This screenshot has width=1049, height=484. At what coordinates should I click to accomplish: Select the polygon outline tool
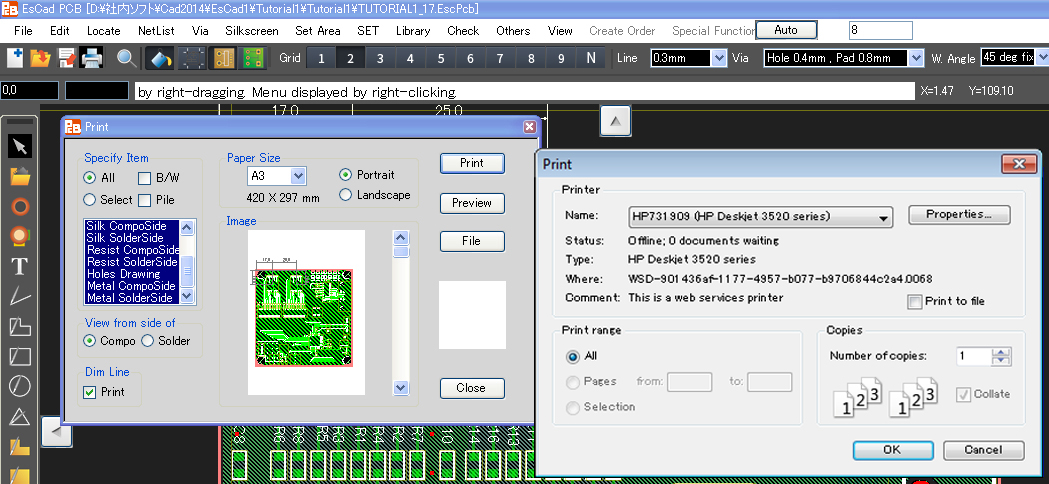(x=20, y=326)
